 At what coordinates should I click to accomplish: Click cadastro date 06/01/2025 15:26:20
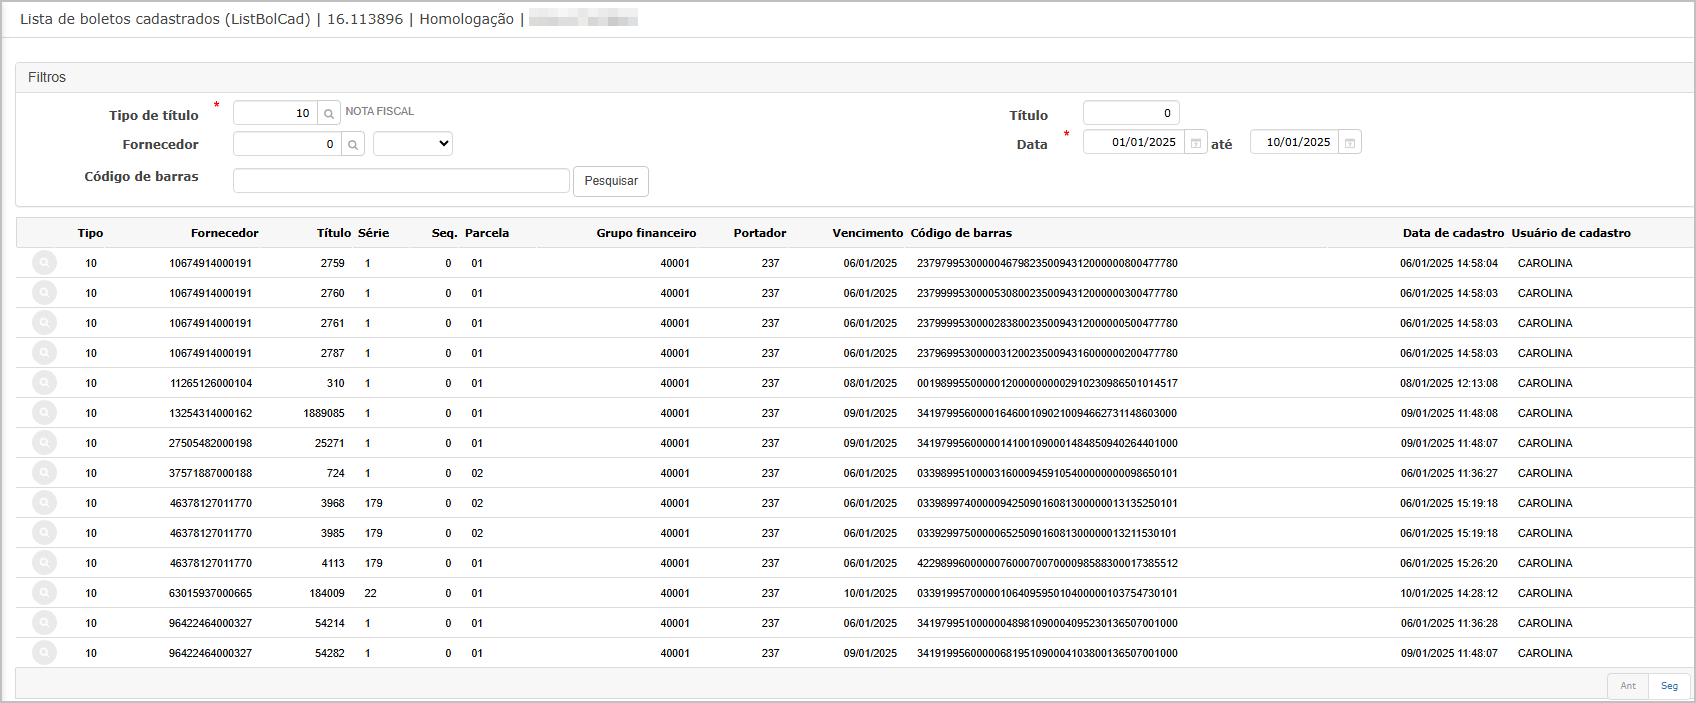pos(1449,563)
